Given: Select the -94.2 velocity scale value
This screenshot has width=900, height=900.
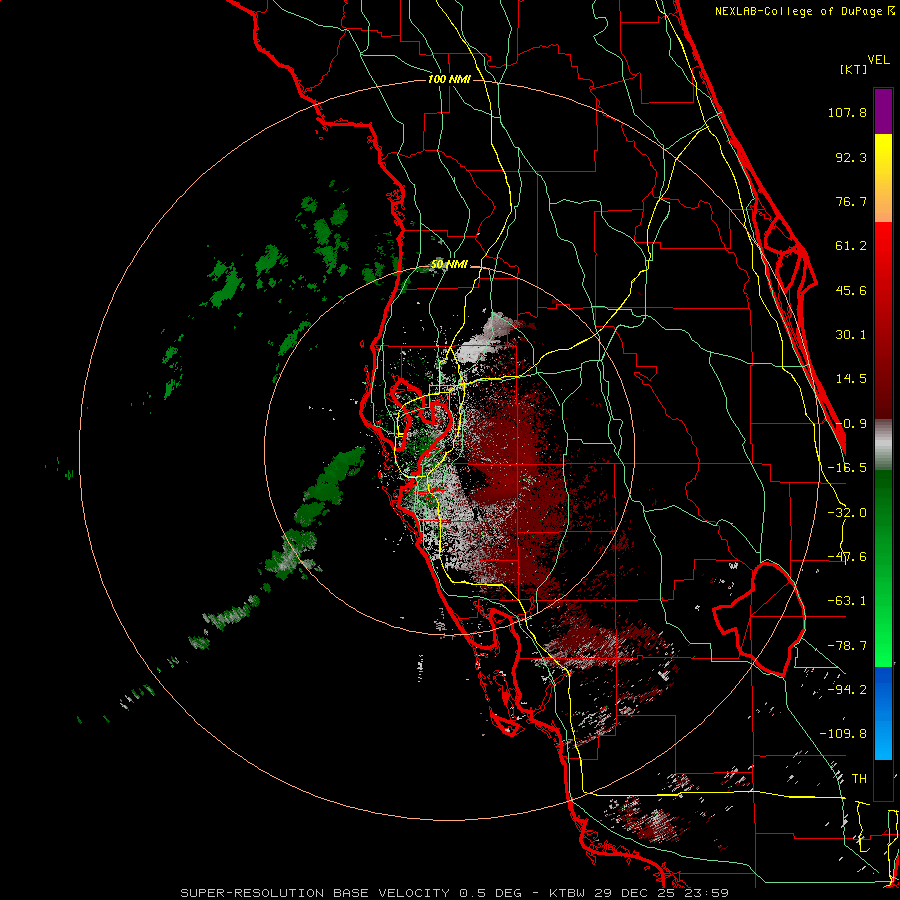Looking at the screenshot, I should (x=847, y=690).
